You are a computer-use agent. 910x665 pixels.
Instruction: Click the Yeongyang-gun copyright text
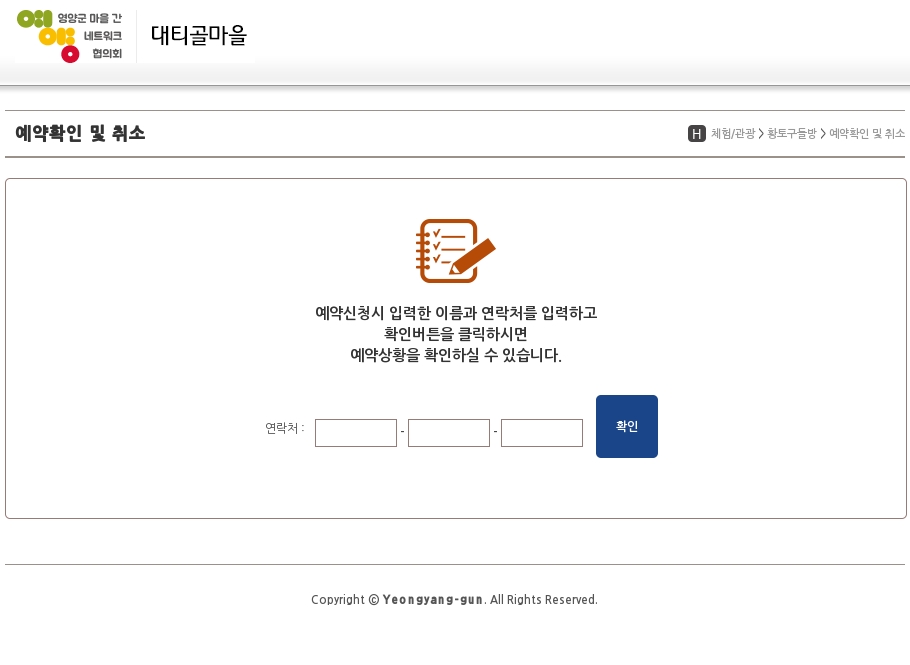[454, 600]
